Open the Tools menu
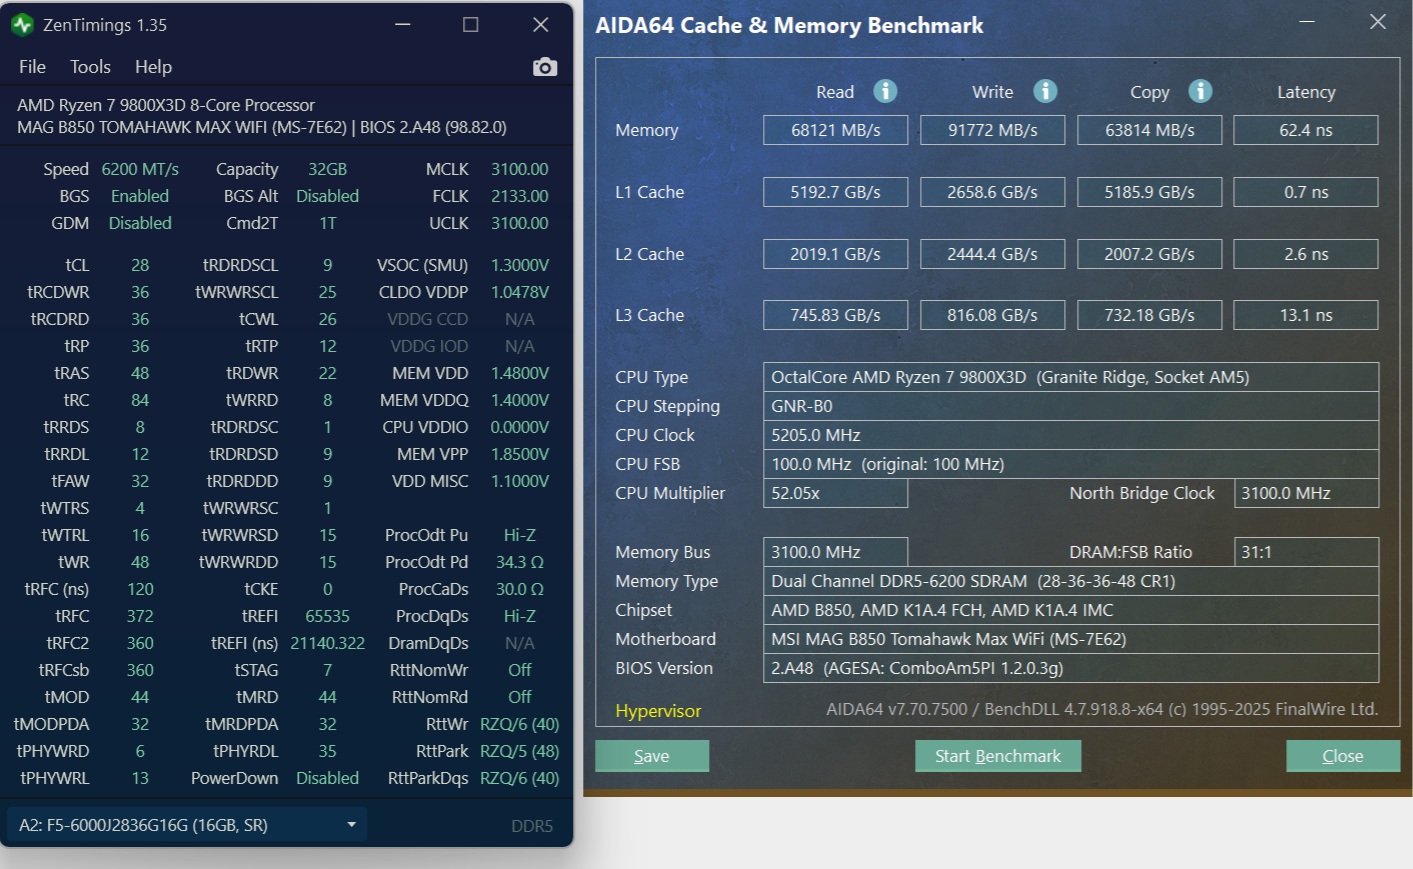 click(x=90, y=67)
